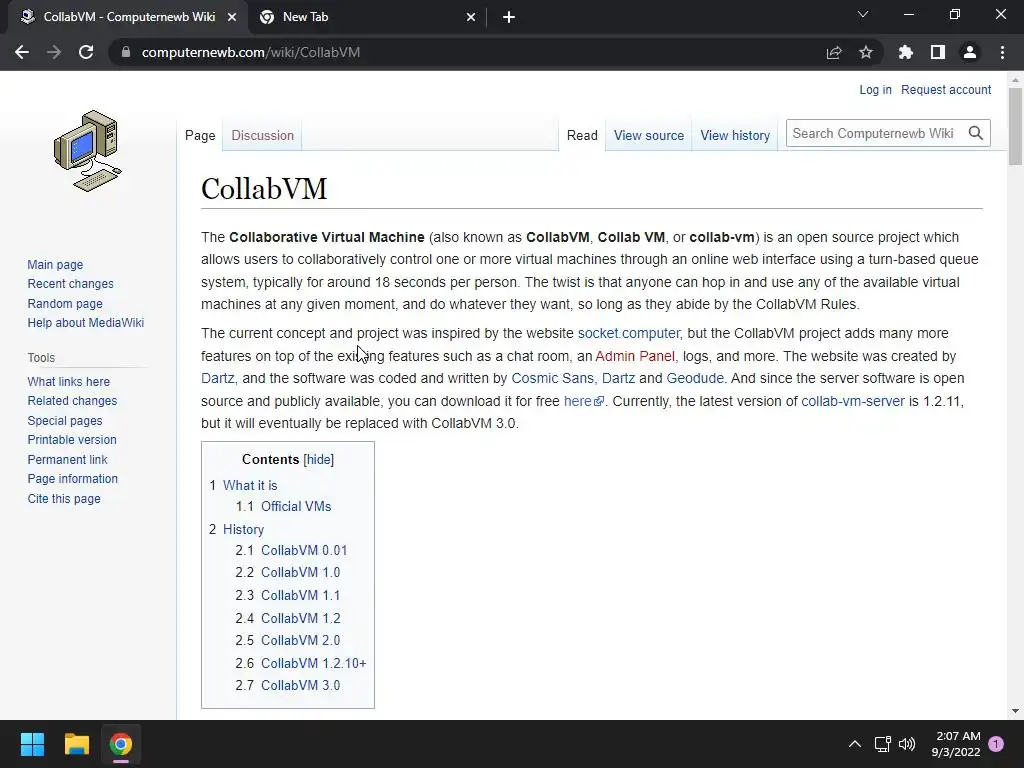The image size is (1024, 768).
Task: Click the Log in link
Action: tap(875, 89)
